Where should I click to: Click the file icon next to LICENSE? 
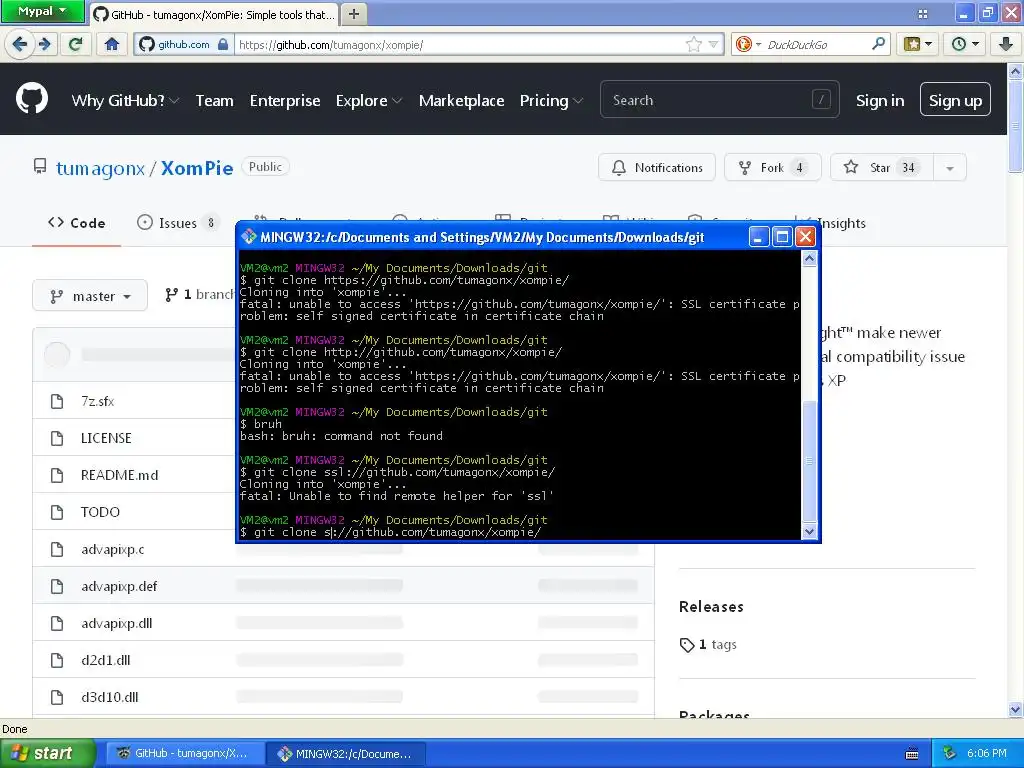coord(57,438)
